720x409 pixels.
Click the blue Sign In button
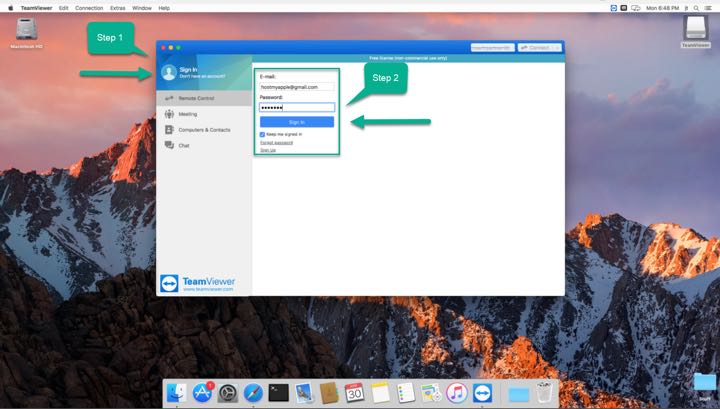pos(297,122)
